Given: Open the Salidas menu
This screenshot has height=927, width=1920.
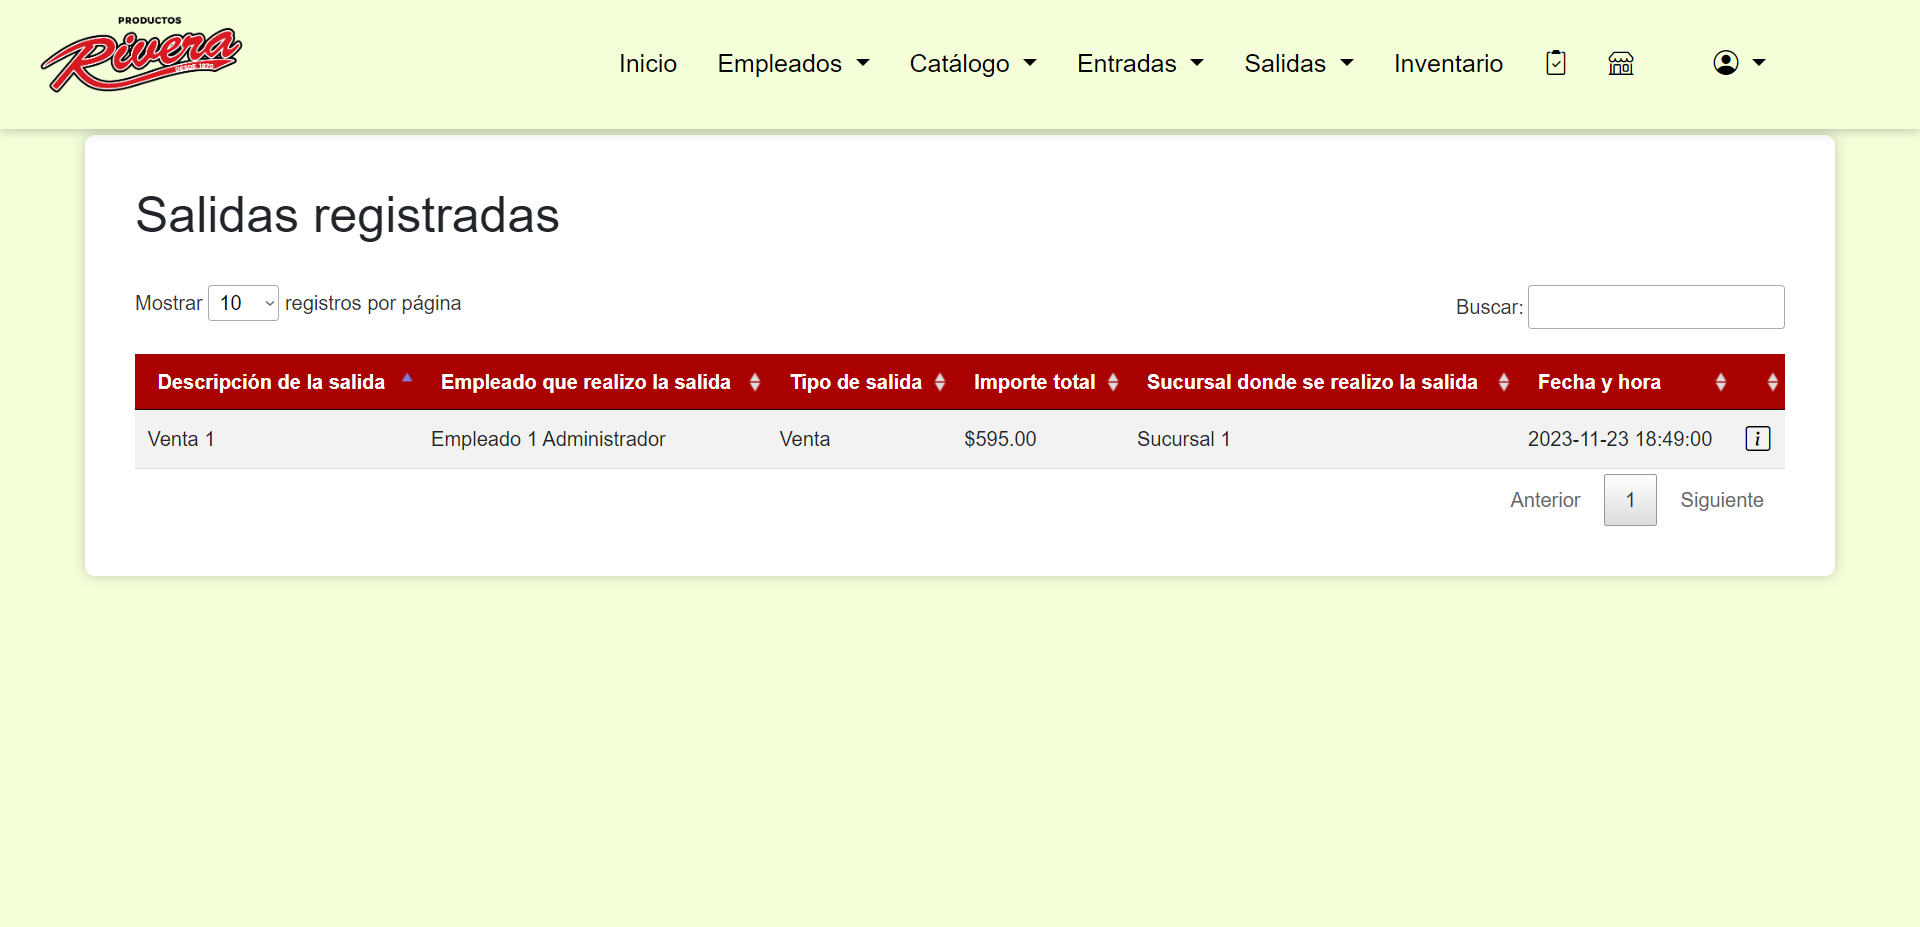Looking at the screenshot, I should point(1298,63).
